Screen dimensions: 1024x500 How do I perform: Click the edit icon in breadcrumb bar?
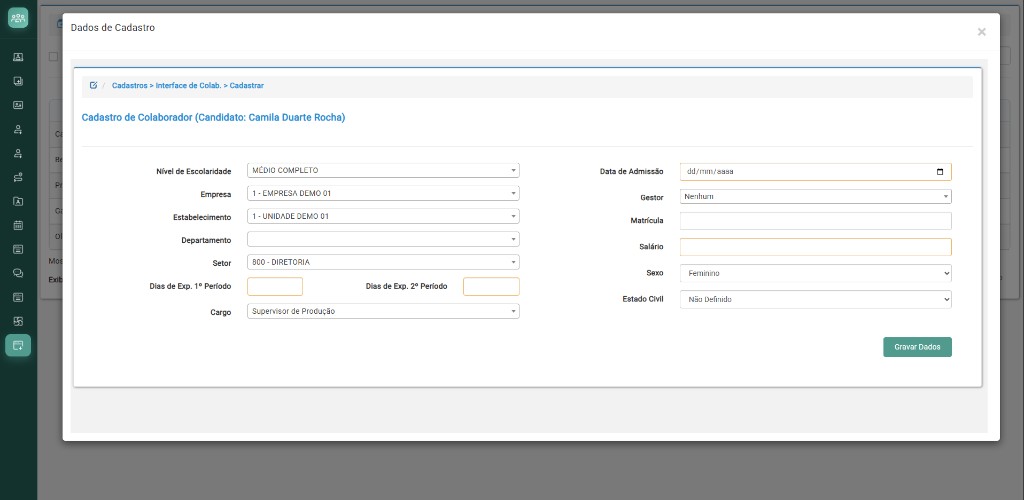93,86
